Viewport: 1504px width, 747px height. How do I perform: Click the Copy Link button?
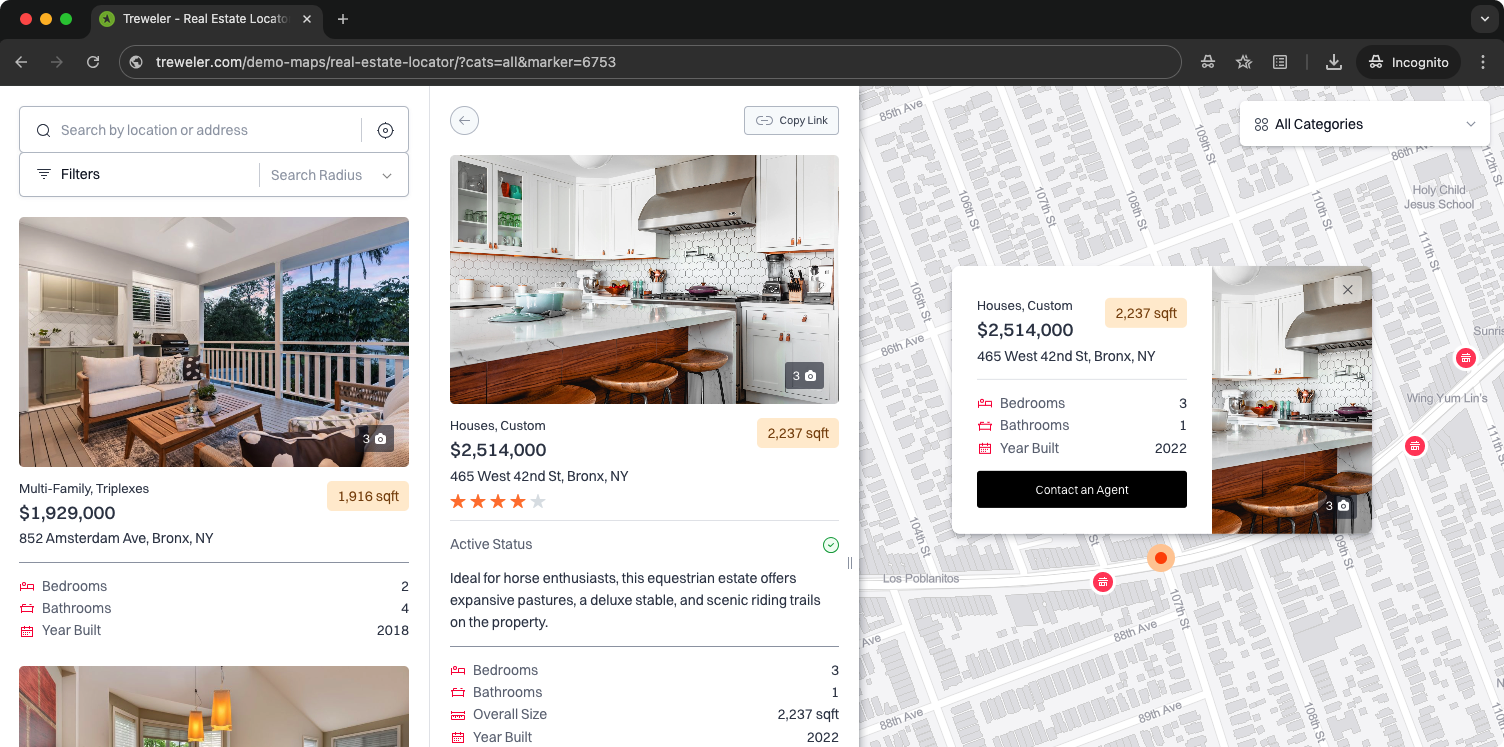pos(791,120)
